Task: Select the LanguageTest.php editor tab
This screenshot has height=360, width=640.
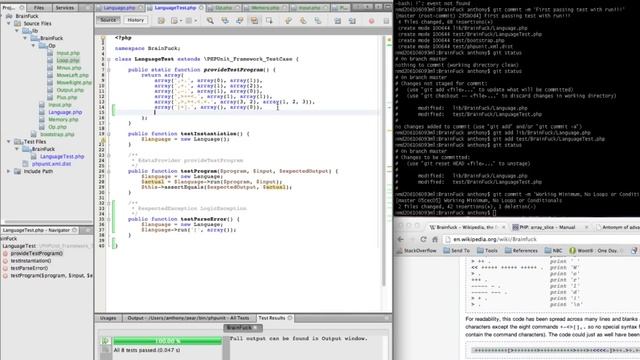Action: tap(175, 7)
